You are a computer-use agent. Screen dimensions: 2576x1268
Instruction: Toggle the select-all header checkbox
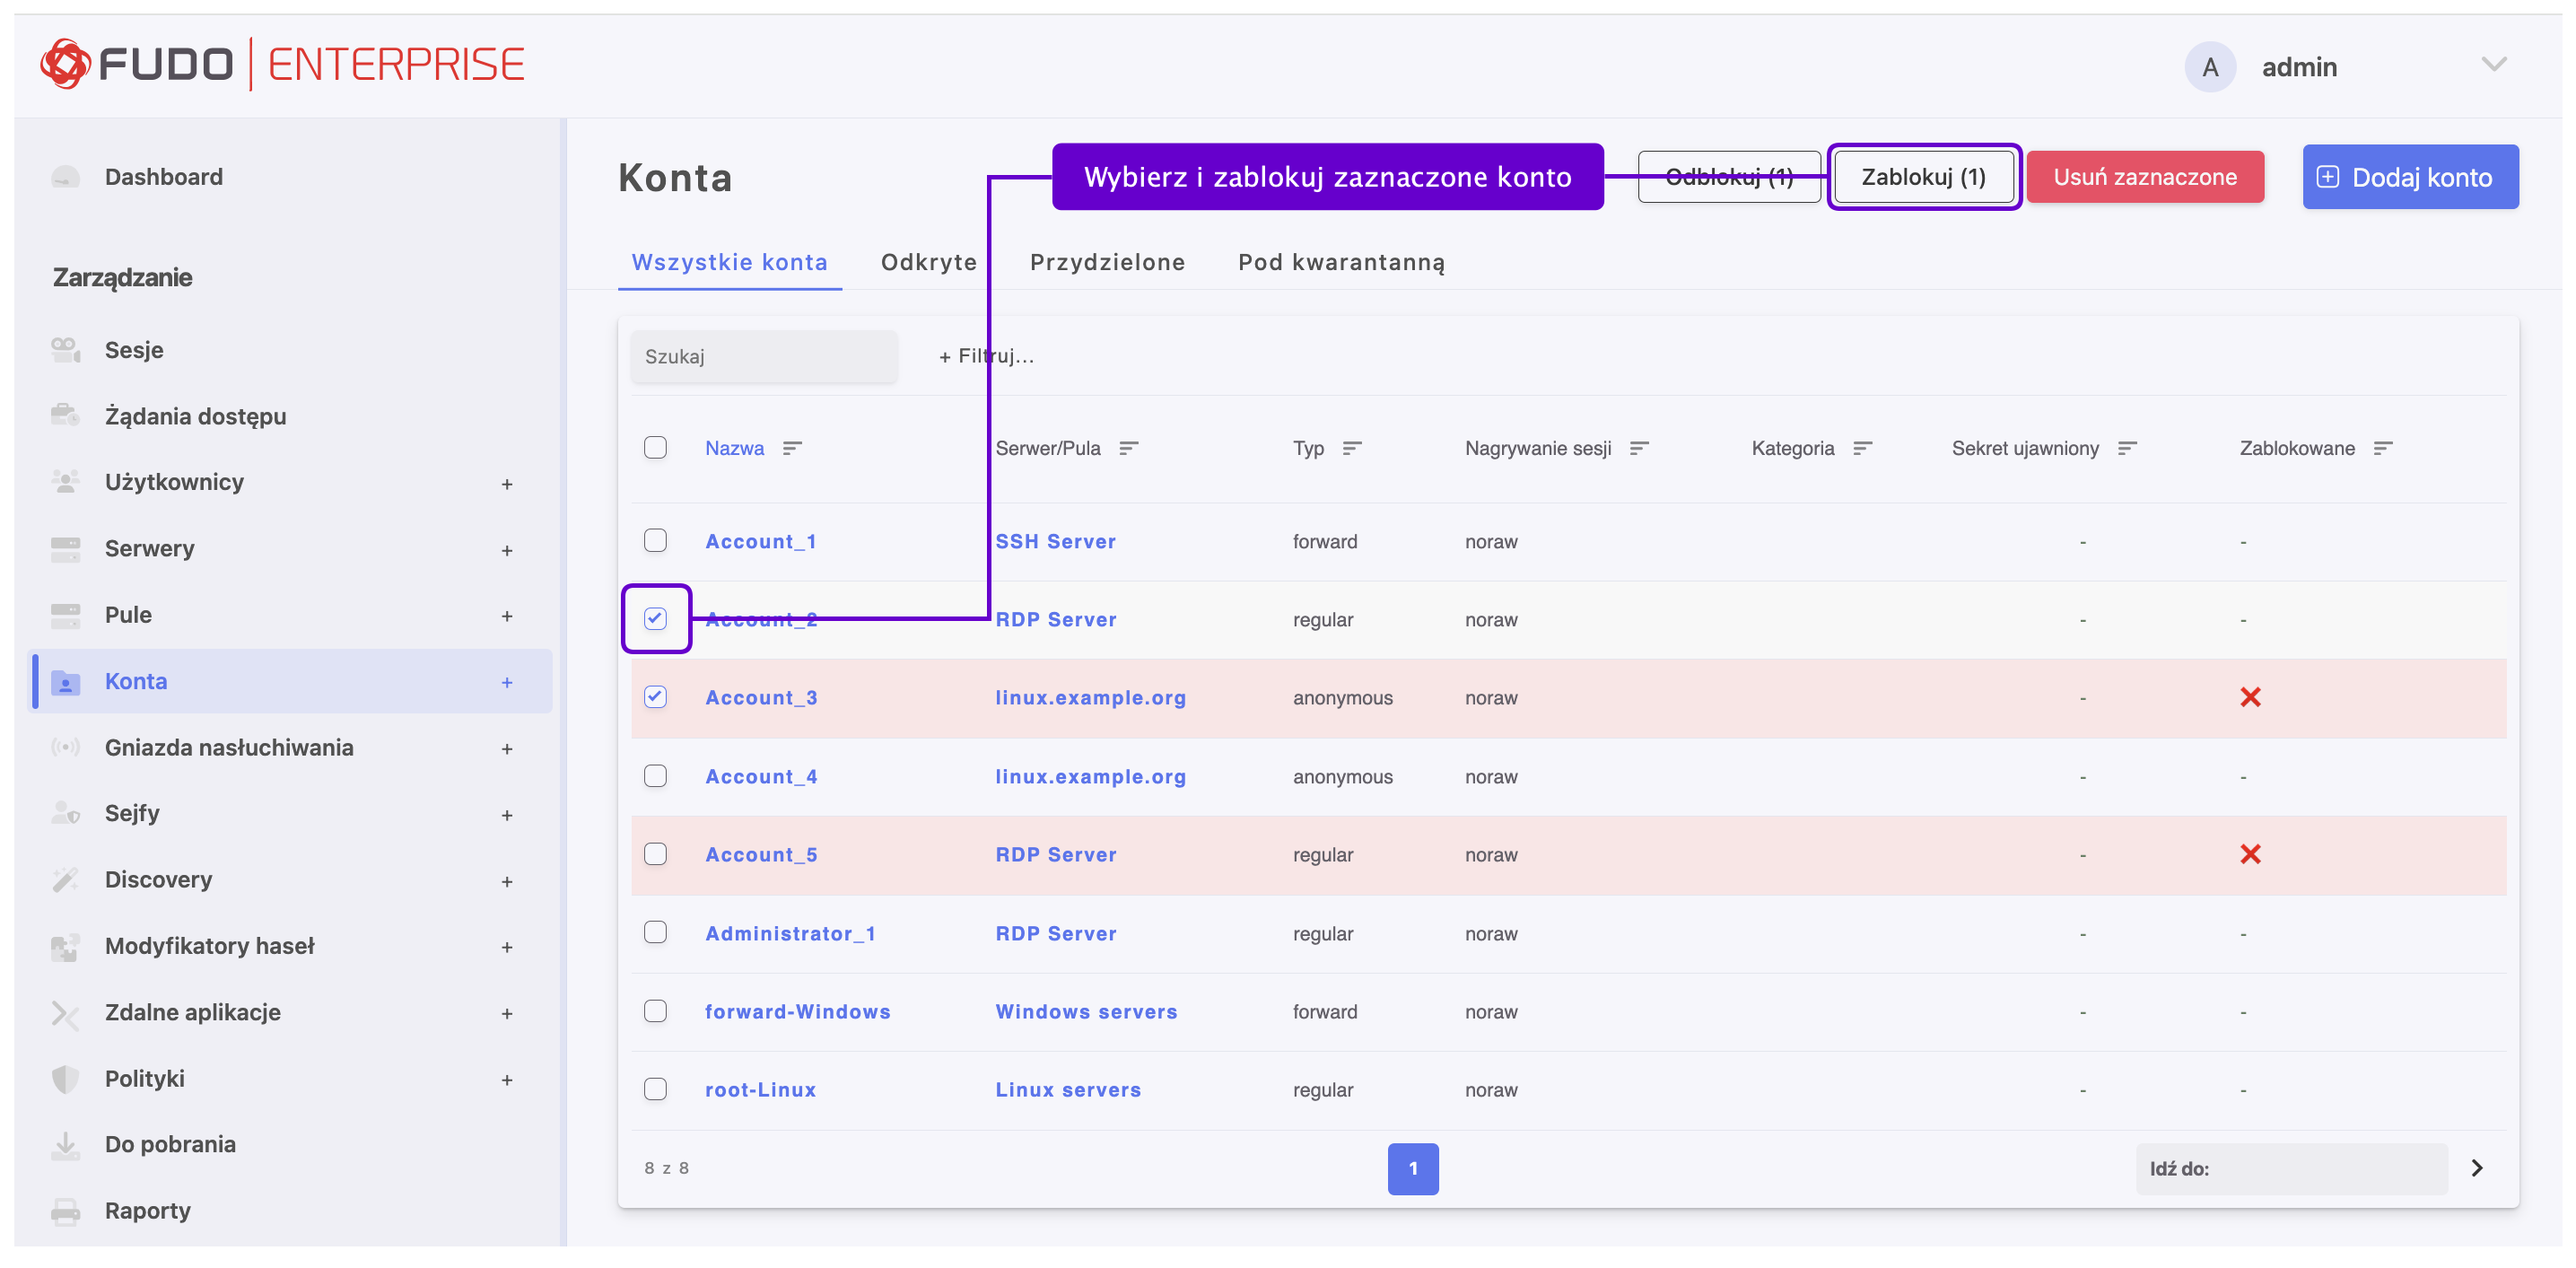click(x=655, y=447)
